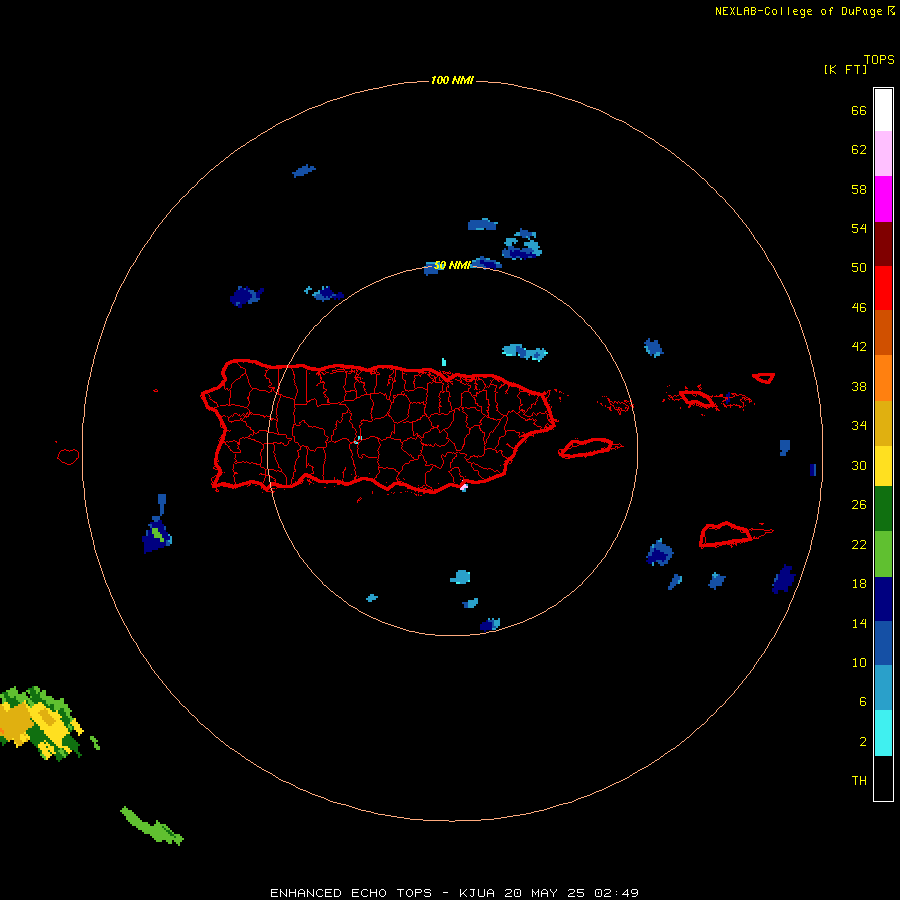Click the '10' legend value

point(859,662)
